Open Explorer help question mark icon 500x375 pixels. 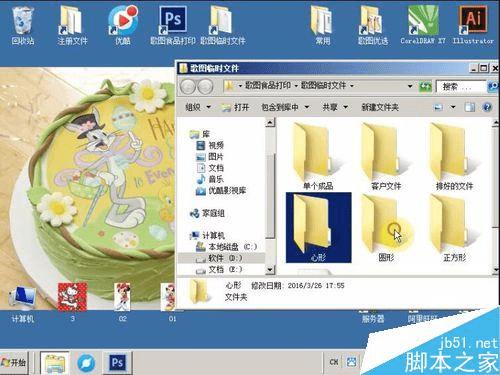tap(487, 107)
